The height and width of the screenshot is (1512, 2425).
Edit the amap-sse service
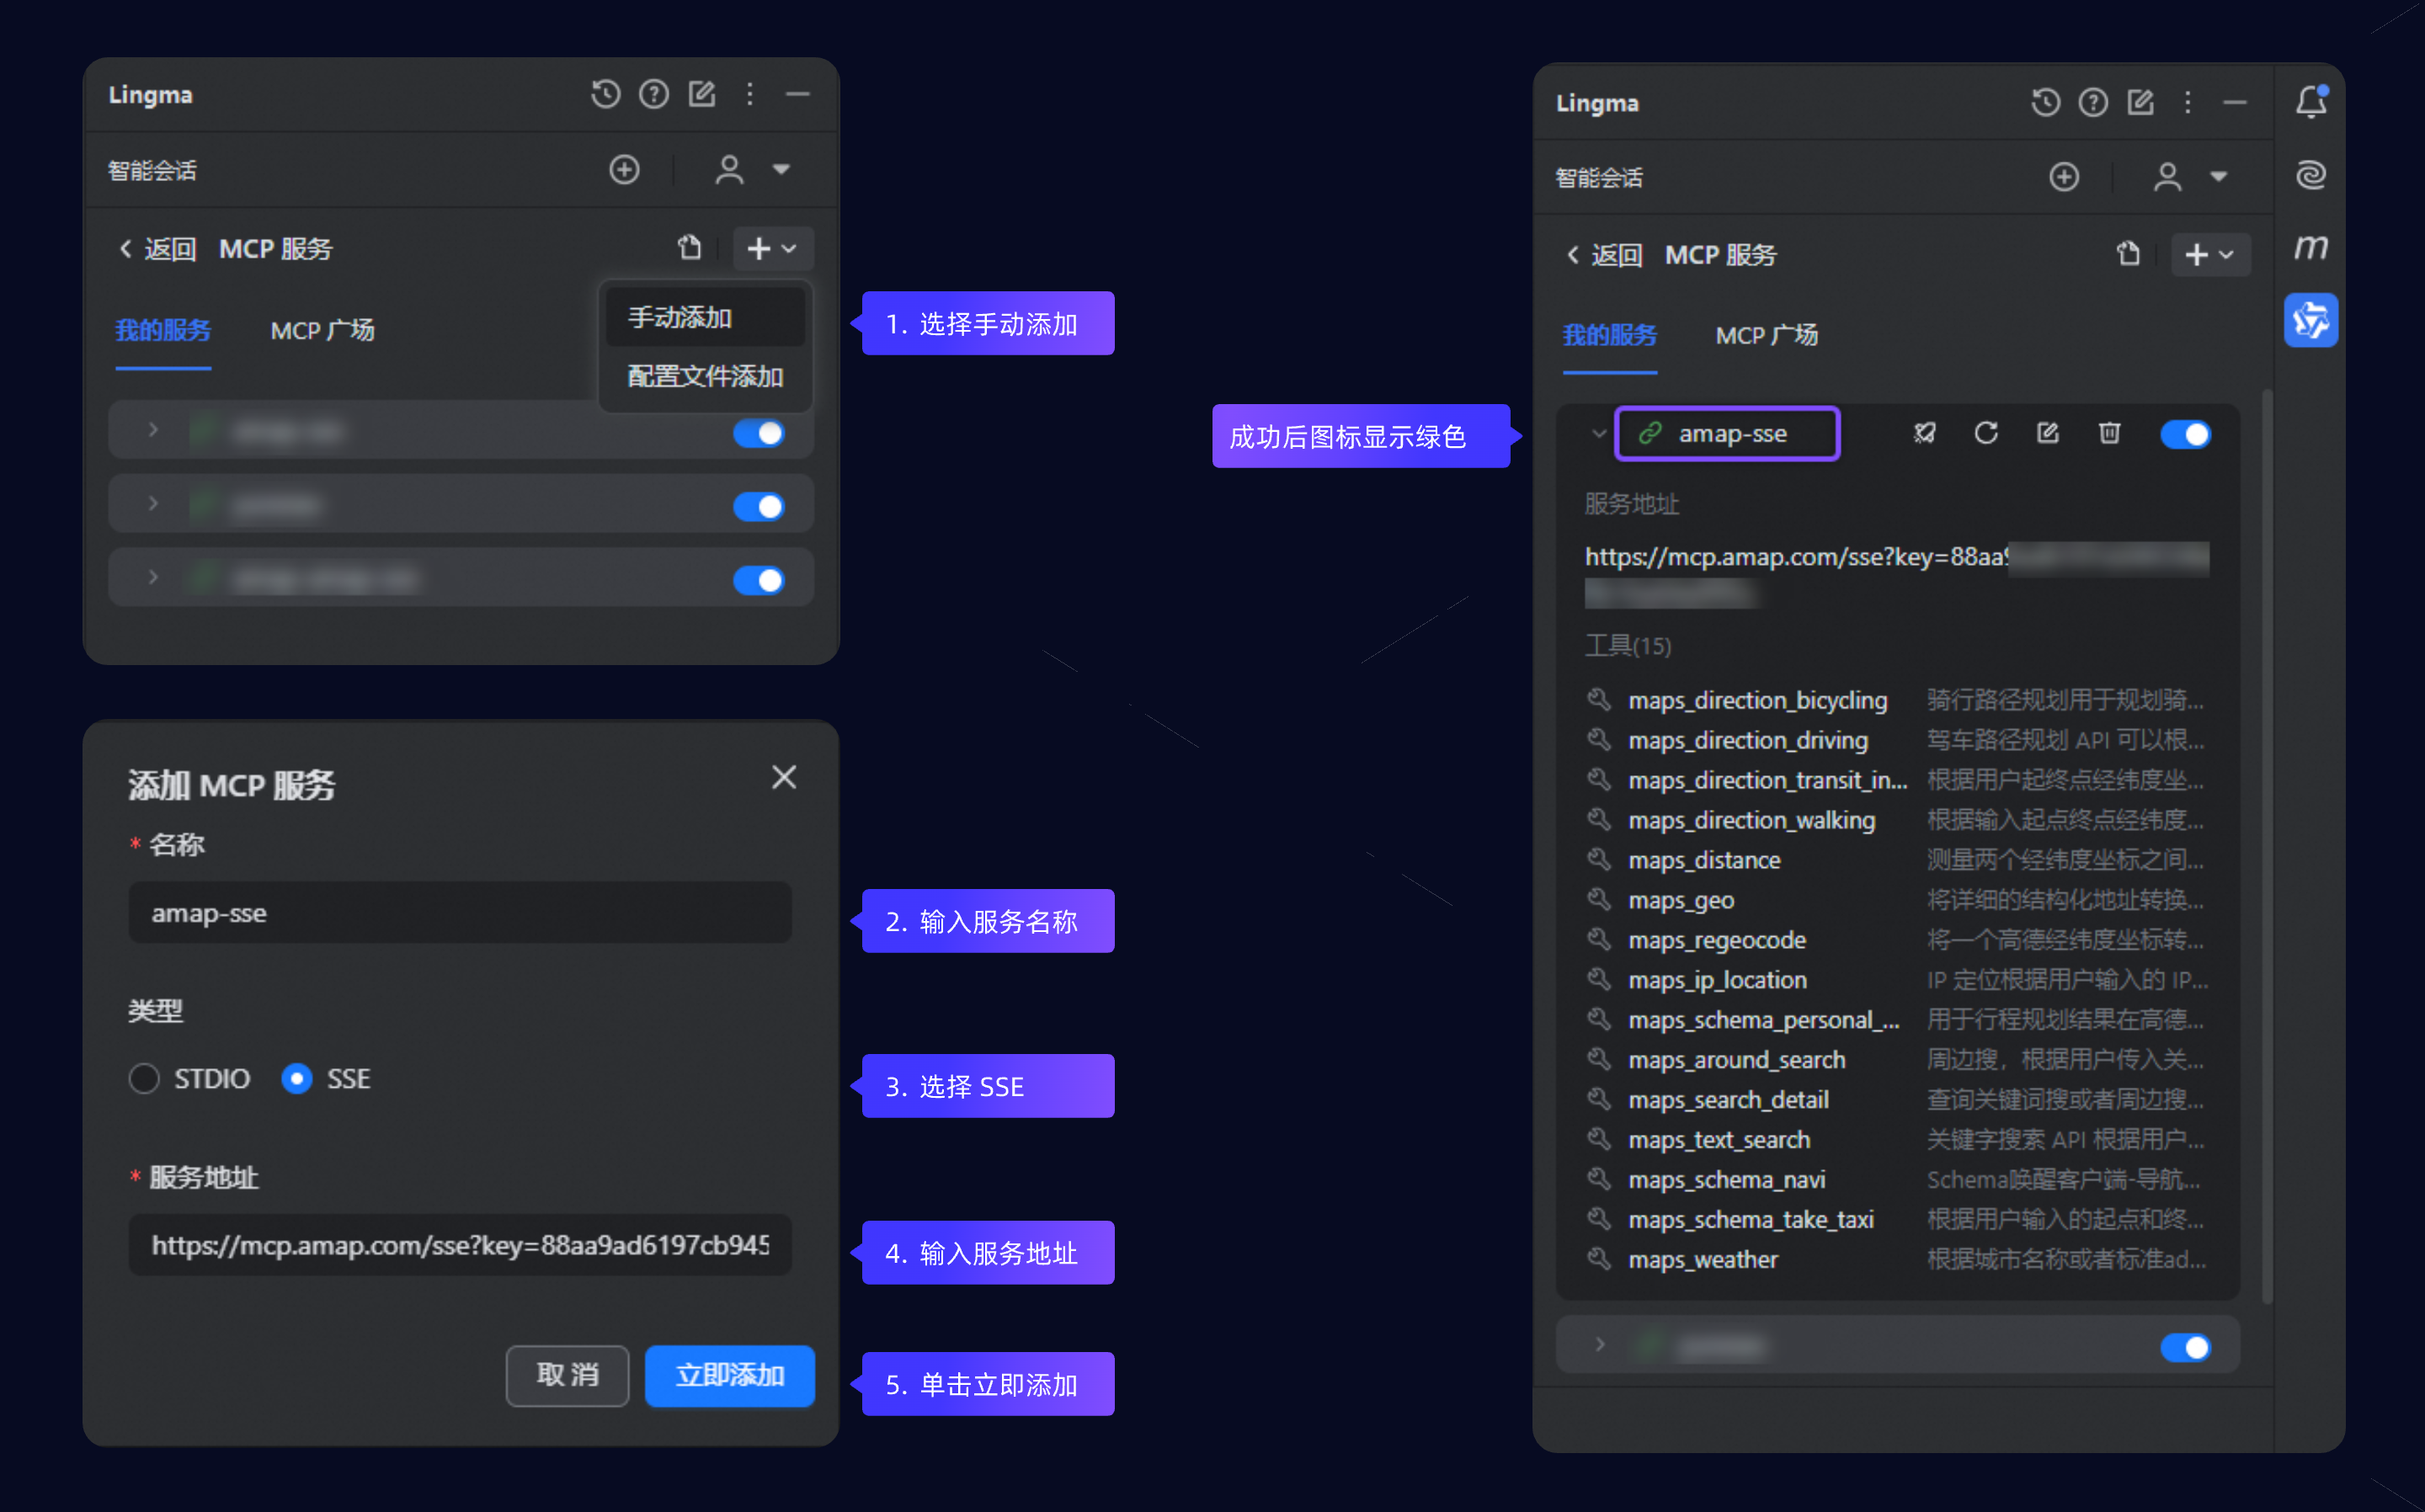click(2048, 433)
